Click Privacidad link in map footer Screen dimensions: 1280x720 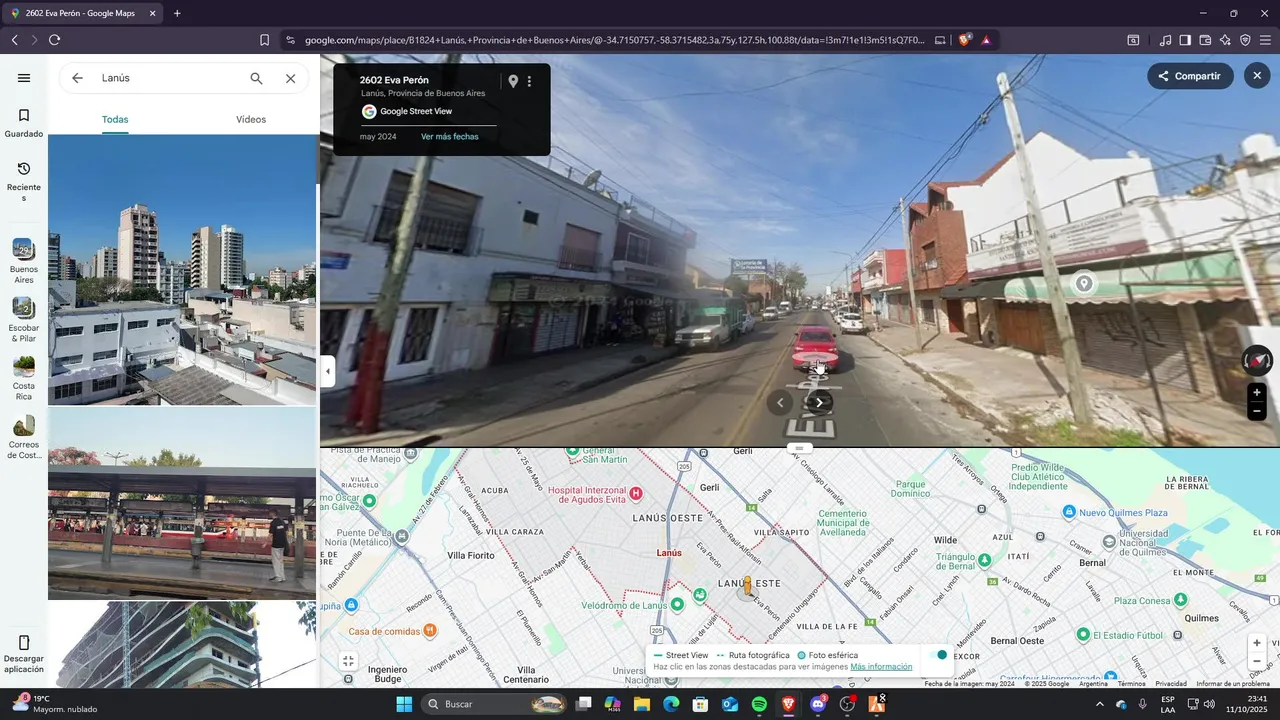point(1171,684)
